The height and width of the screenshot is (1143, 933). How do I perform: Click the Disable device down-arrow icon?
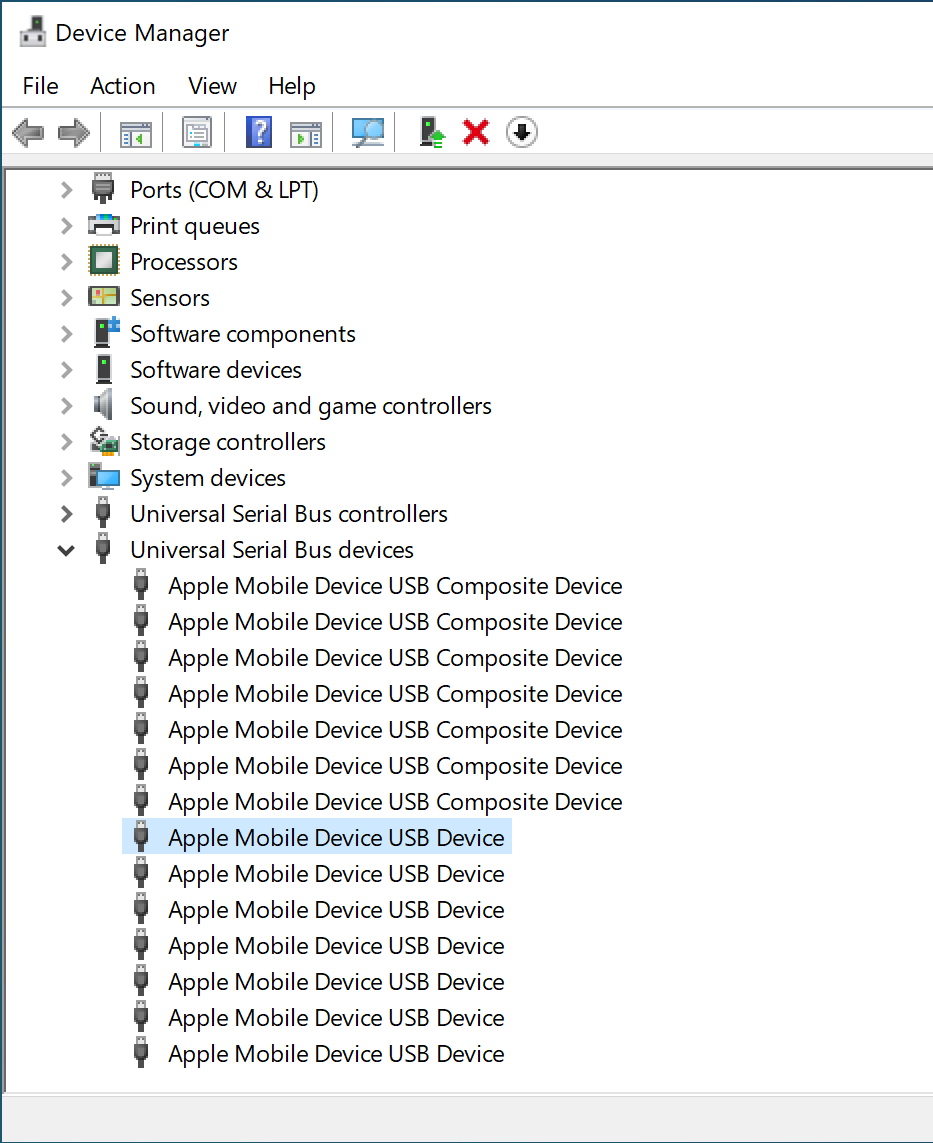point(522,132)
